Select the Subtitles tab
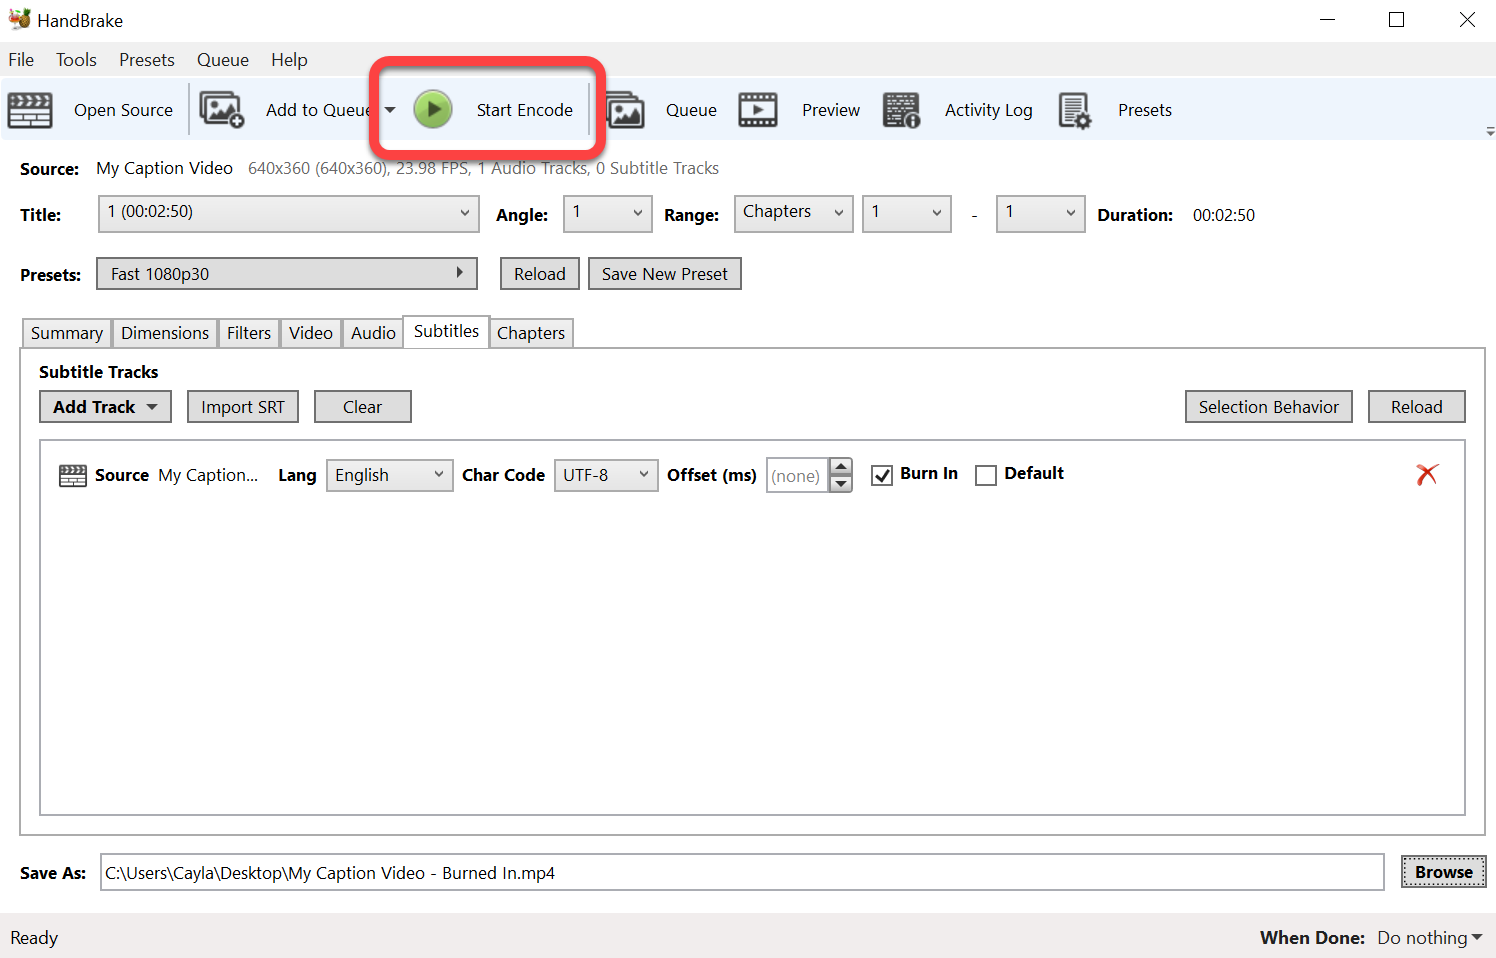Viewport: 1496px width, 958px height. click(x=446, y=331)
